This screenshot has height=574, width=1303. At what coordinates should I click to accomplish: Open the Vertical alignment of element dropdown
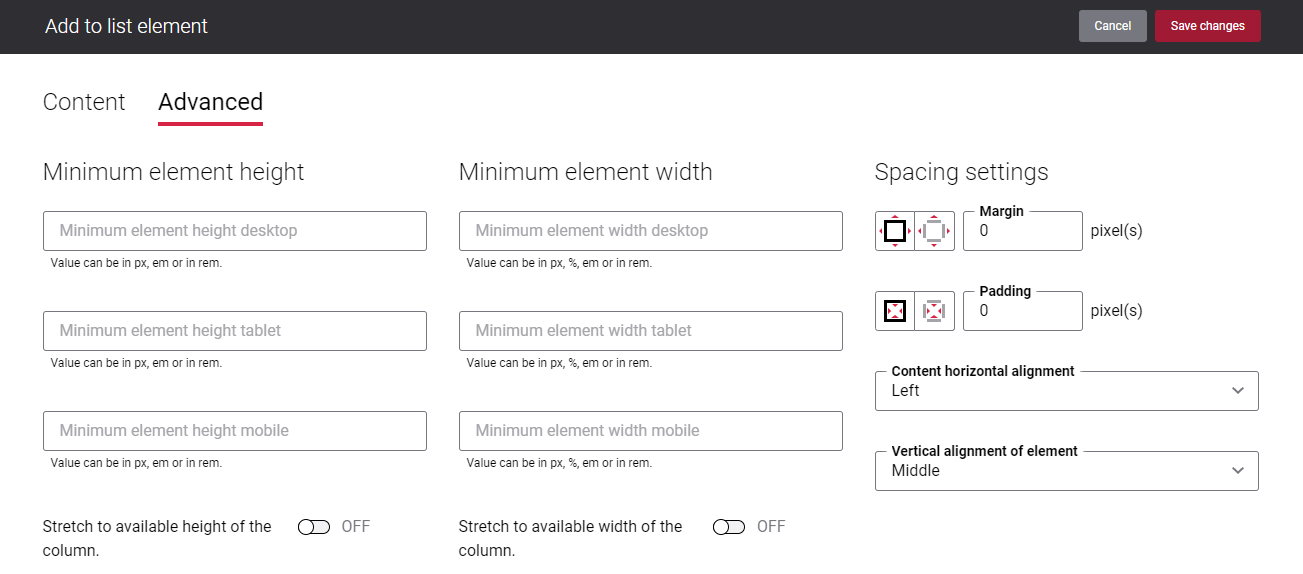1066,471
